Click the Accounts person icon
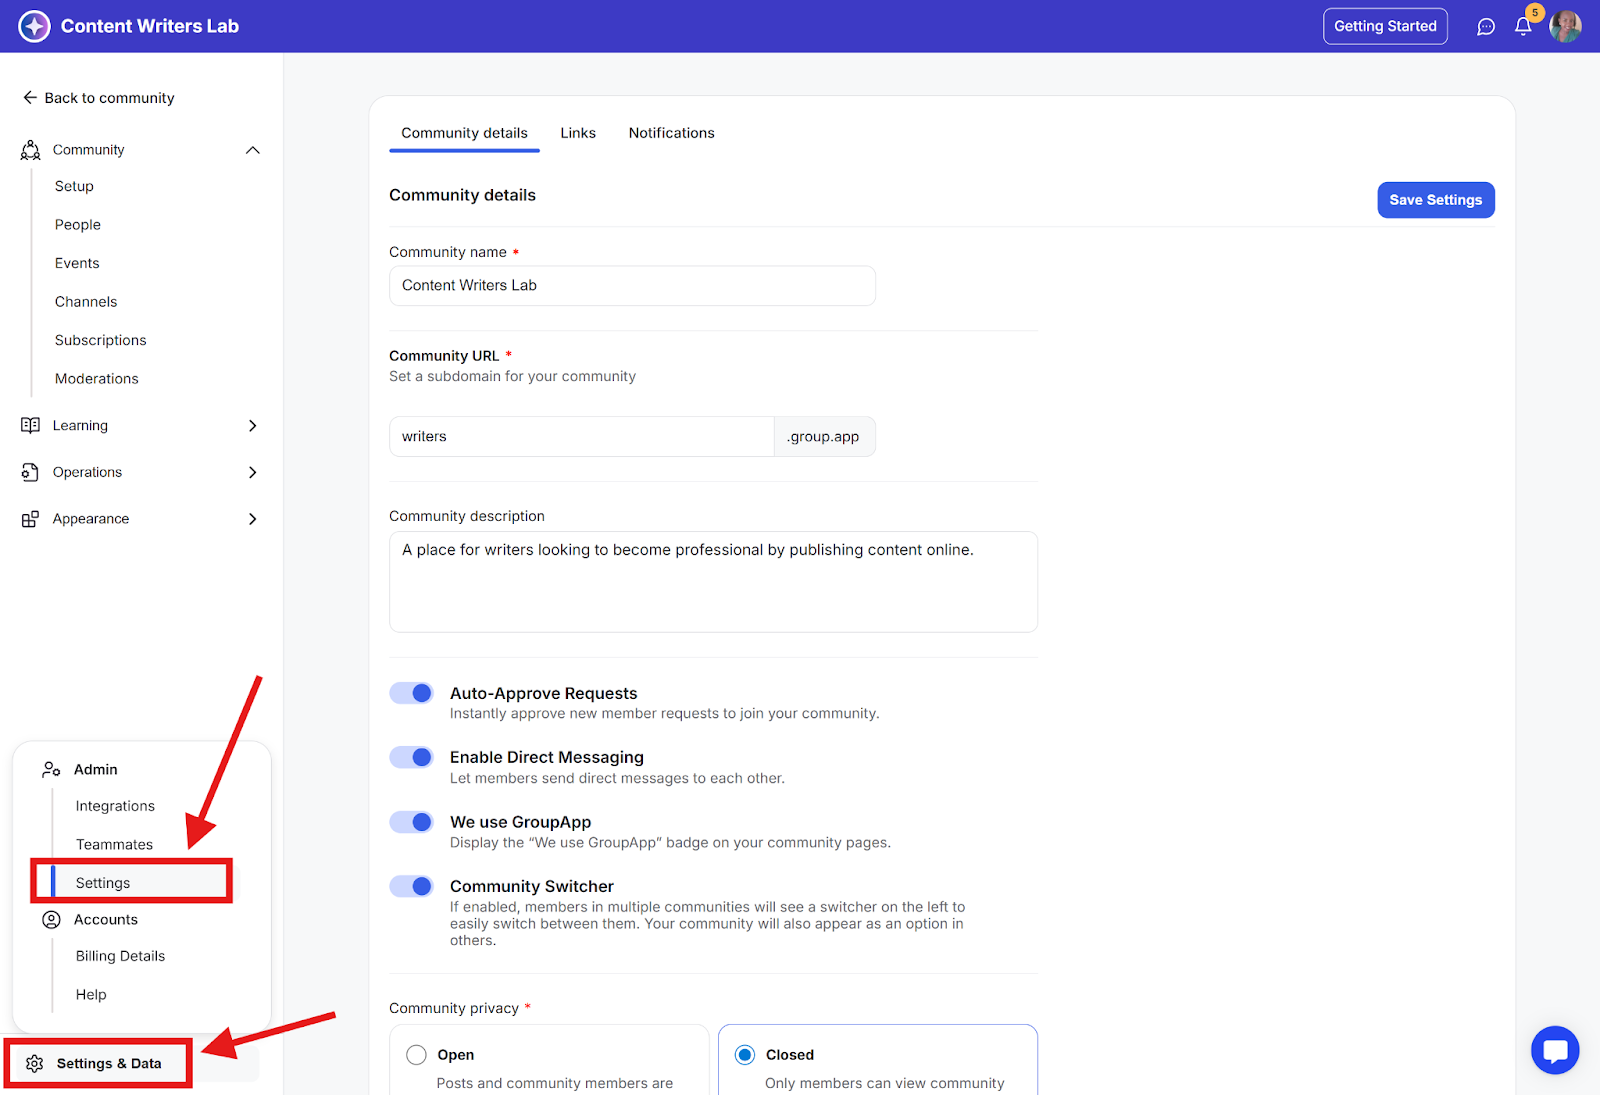The width and height of the screenshot is (1600, 1095). pyautogui.click(x=51, y=920)
